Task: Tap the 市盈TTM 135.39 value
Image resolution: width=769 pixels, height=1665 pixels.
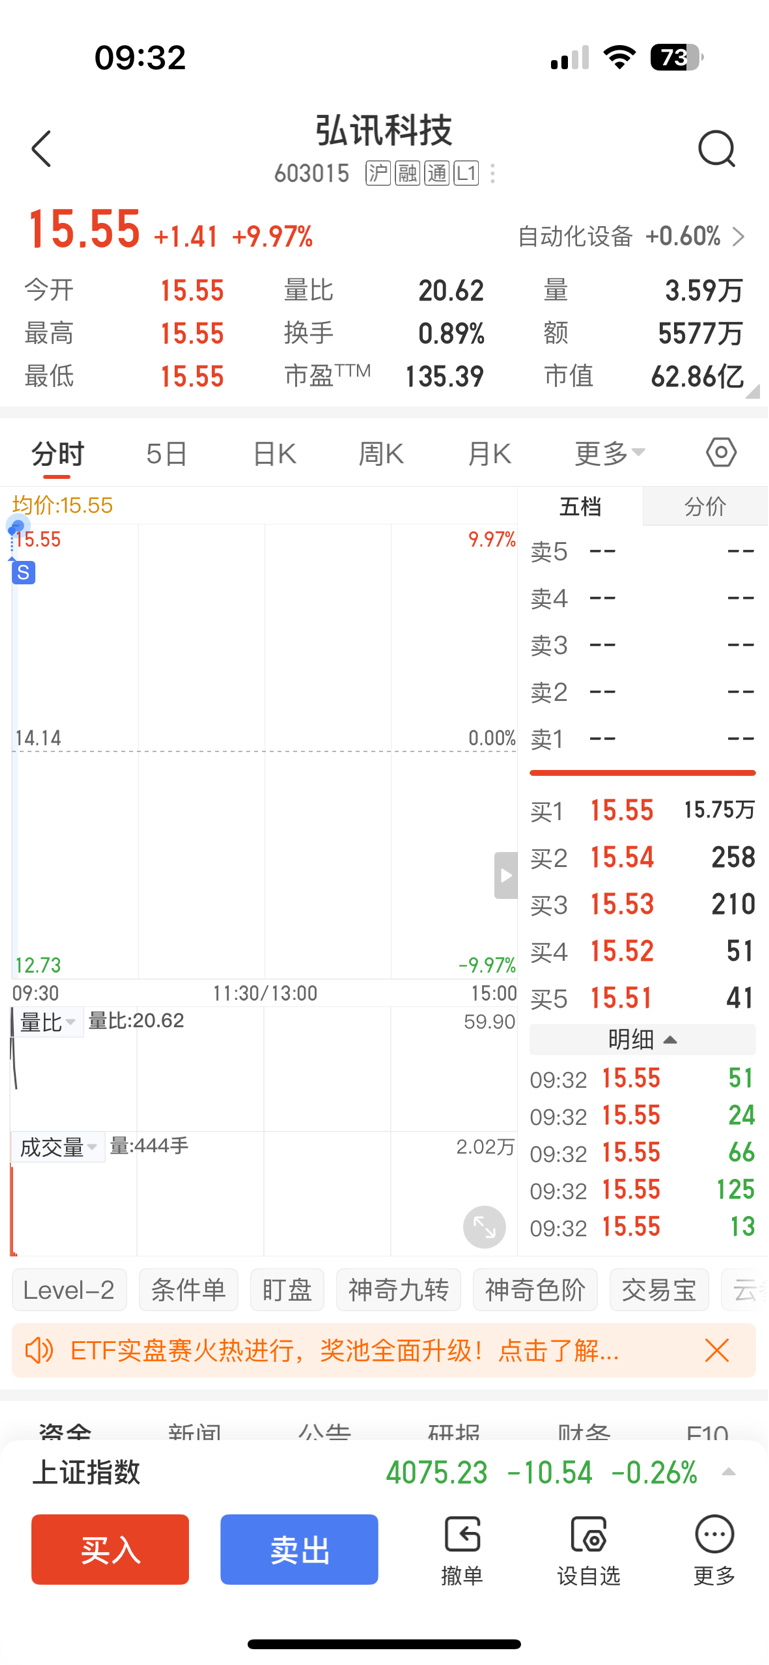Action: click(444, 377)
